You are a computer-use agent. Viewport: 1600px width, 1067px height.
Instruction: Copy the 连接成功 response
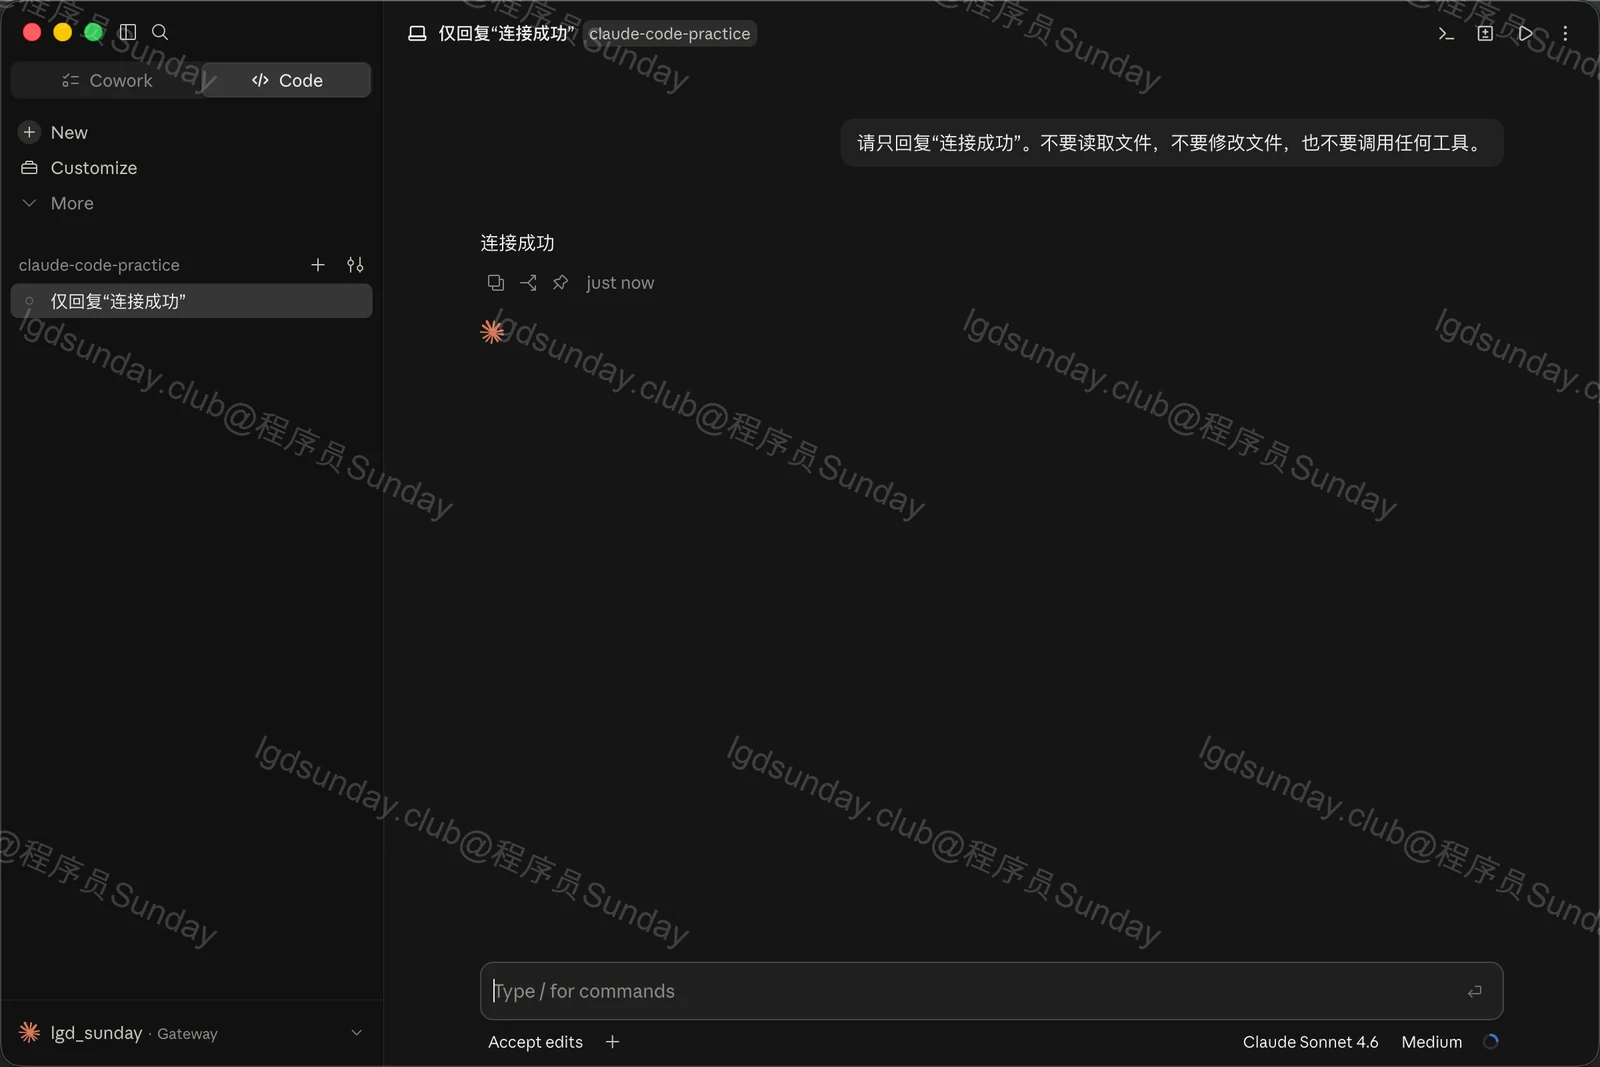tap(495, 283)
